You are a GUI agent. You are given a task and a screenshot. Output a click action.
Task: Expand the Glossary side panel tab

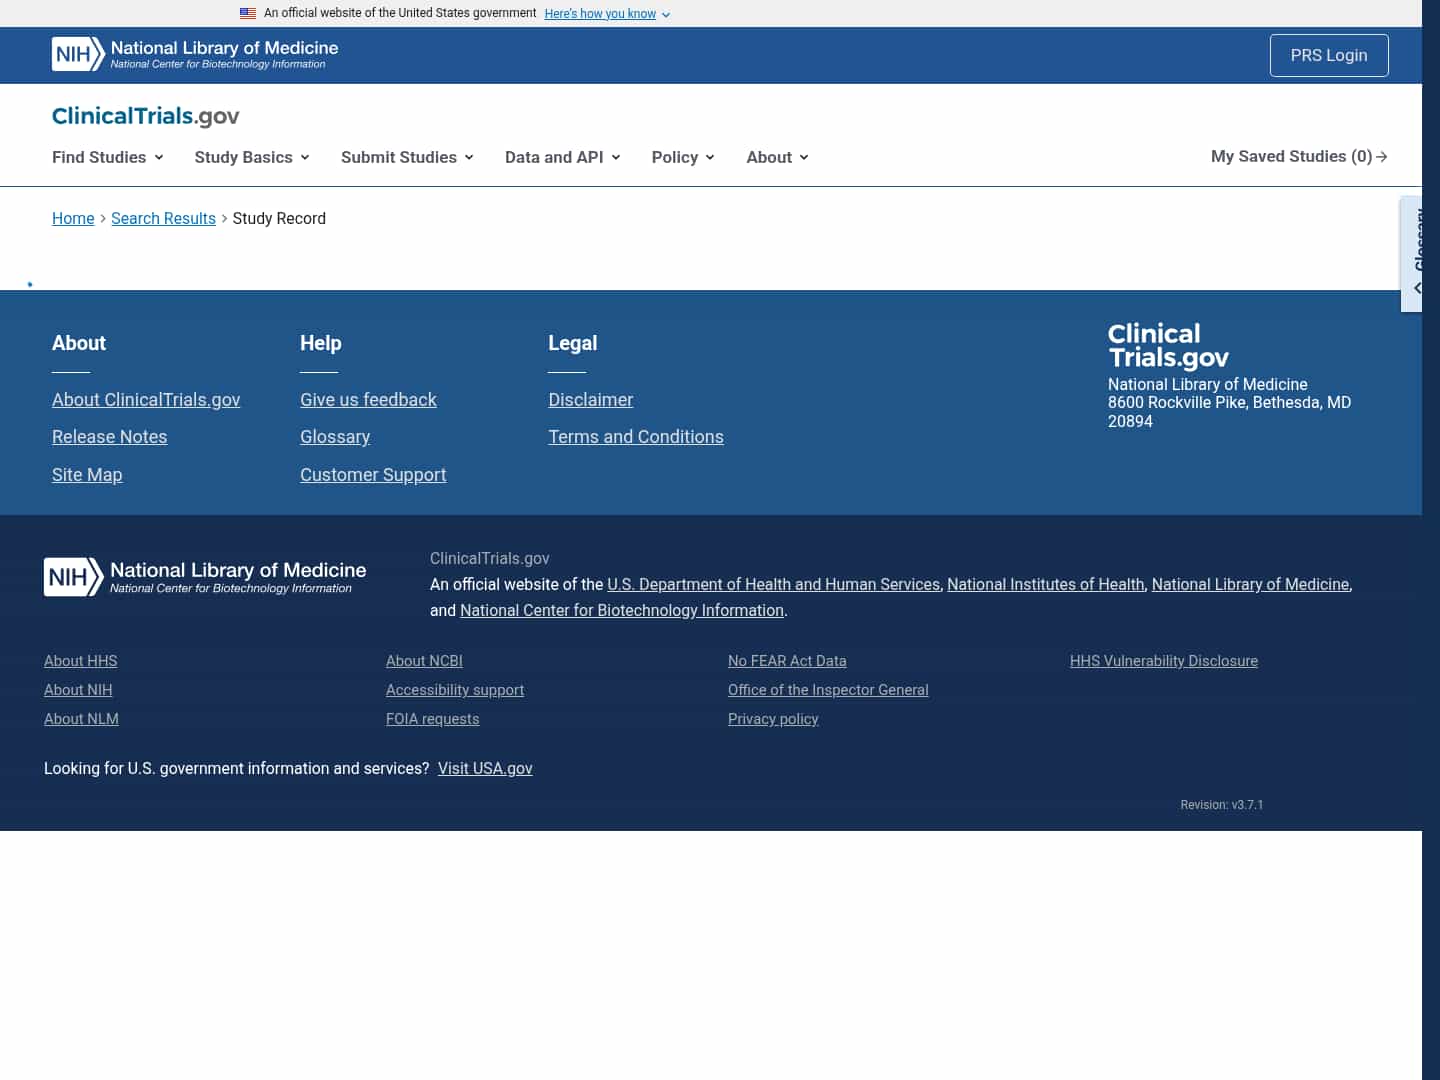click(1411, 254)
